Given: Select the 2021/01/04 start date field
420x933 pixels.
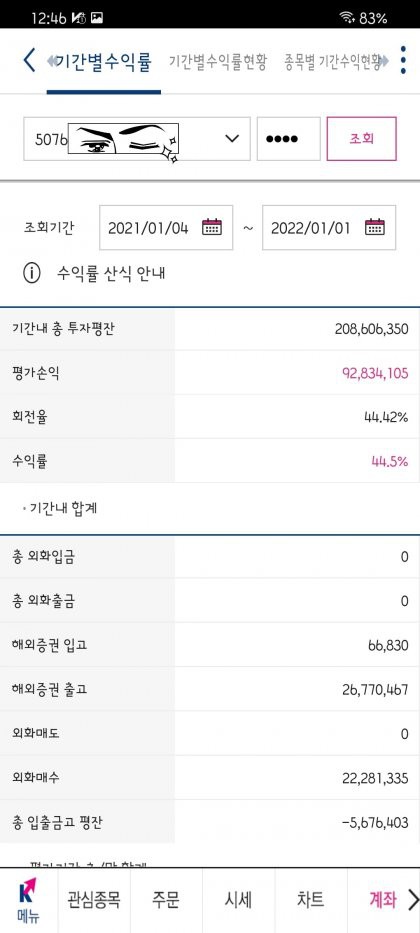Looking at the screenshot, I should pos(166,227).
